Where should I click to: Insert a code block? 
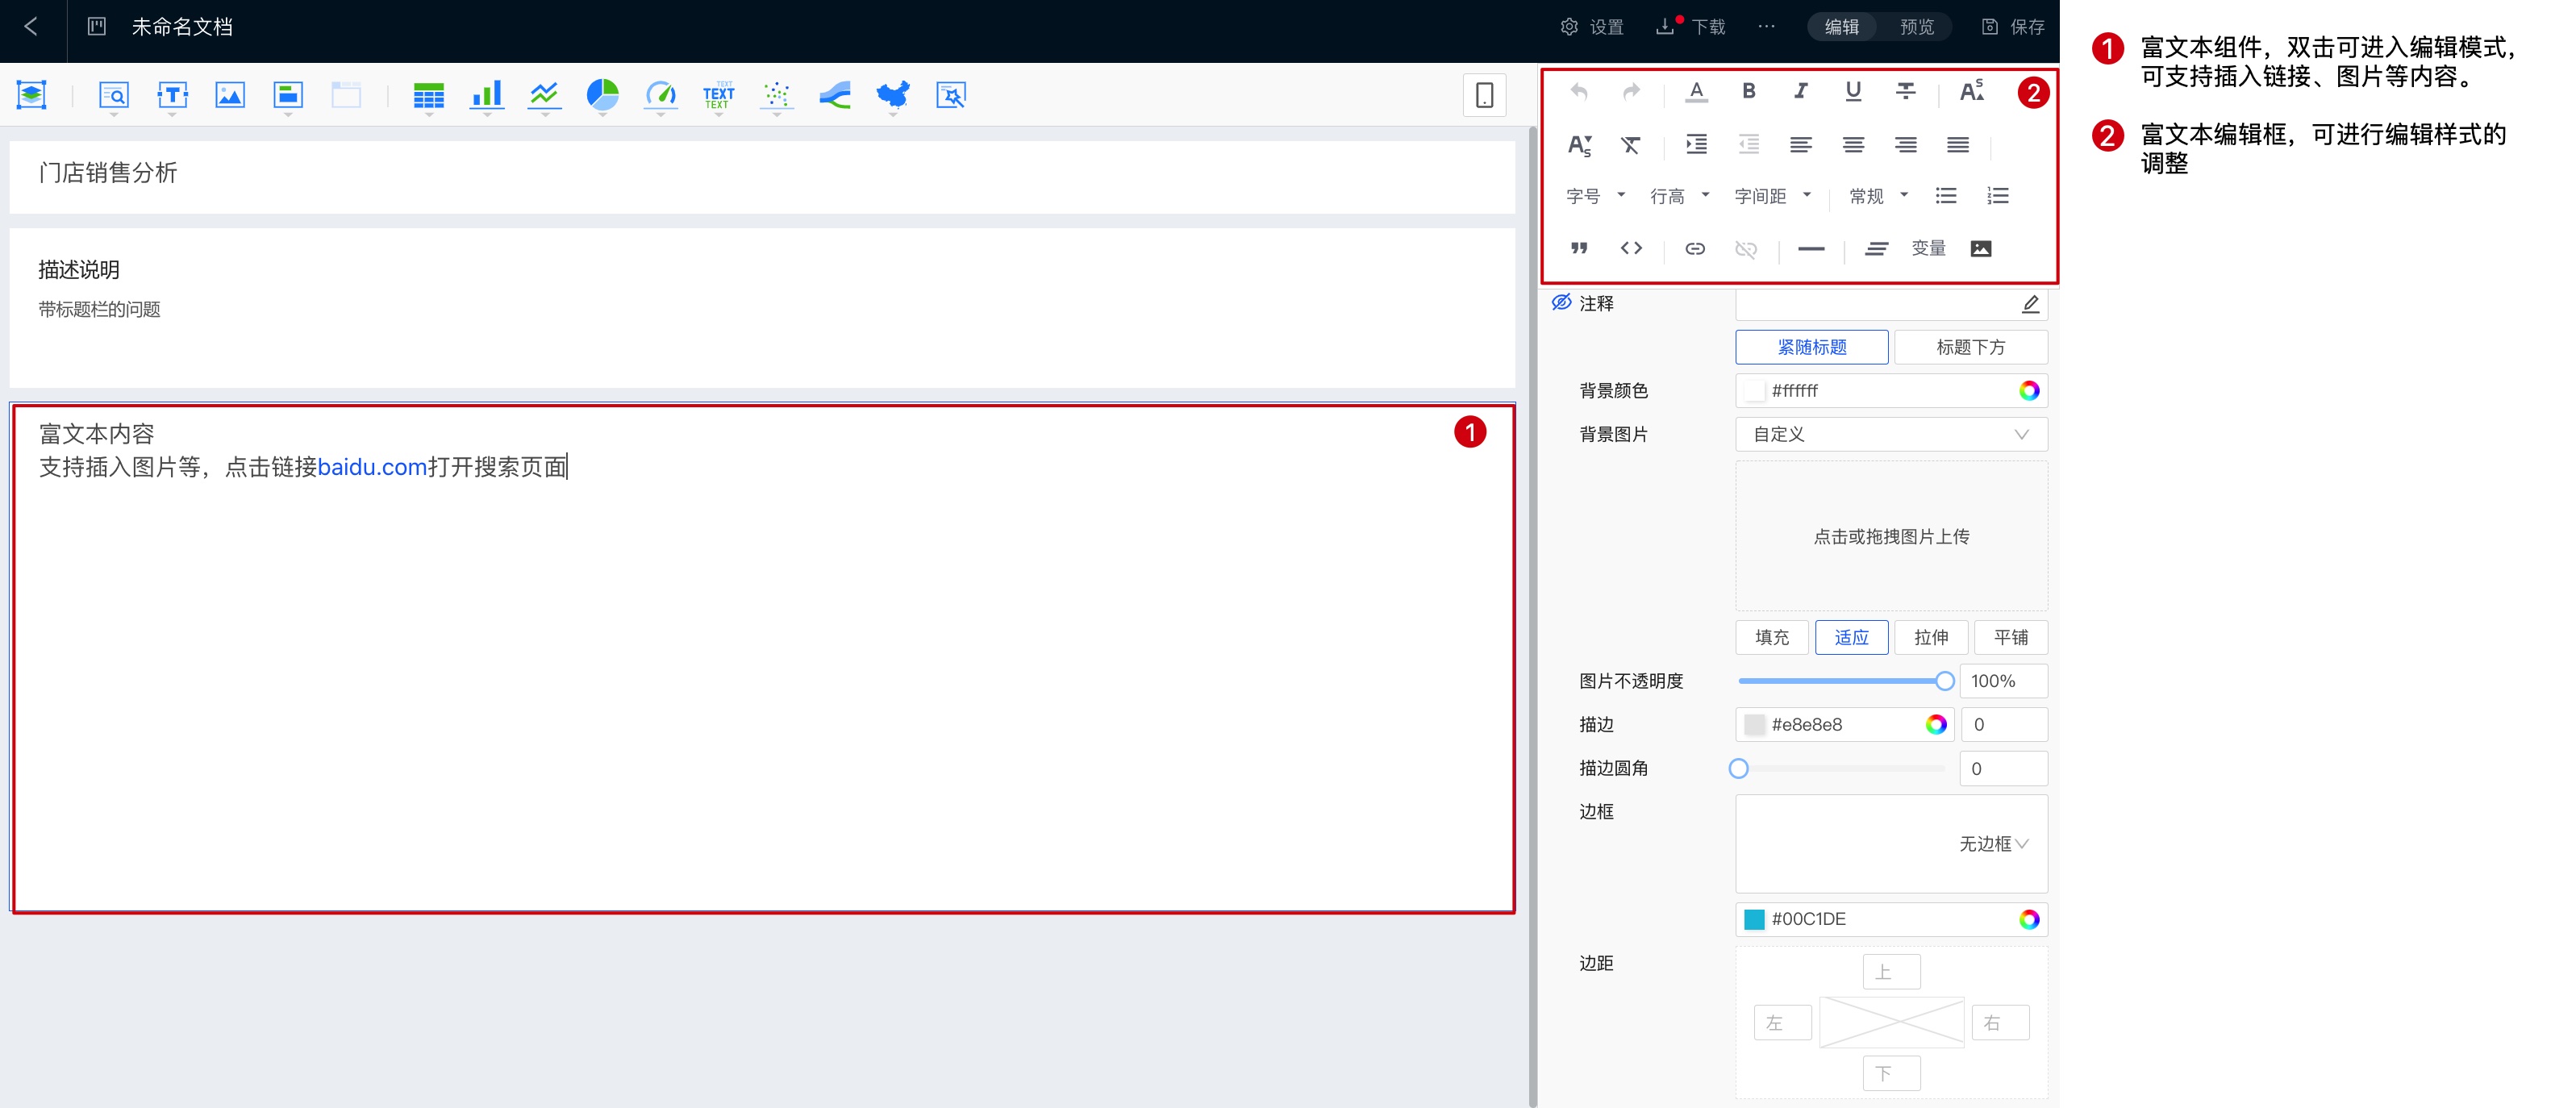click(1631, 248)
